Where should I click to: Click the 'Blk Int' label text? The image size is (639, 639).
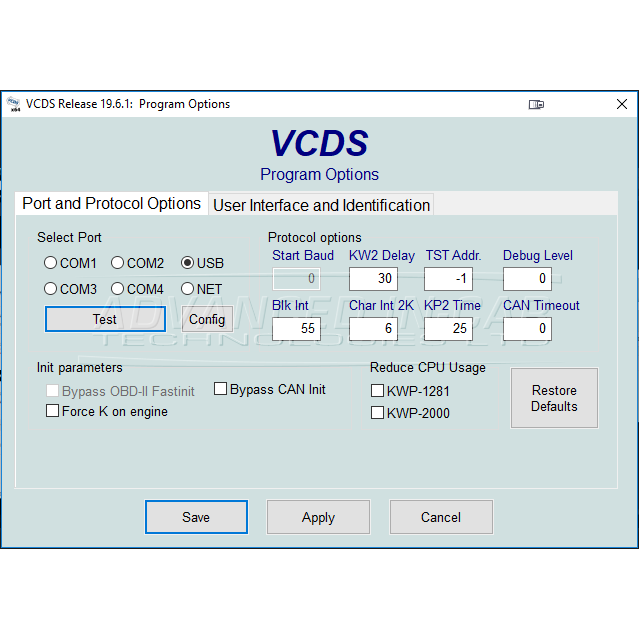pyautogui.click(x=290, y=305)
